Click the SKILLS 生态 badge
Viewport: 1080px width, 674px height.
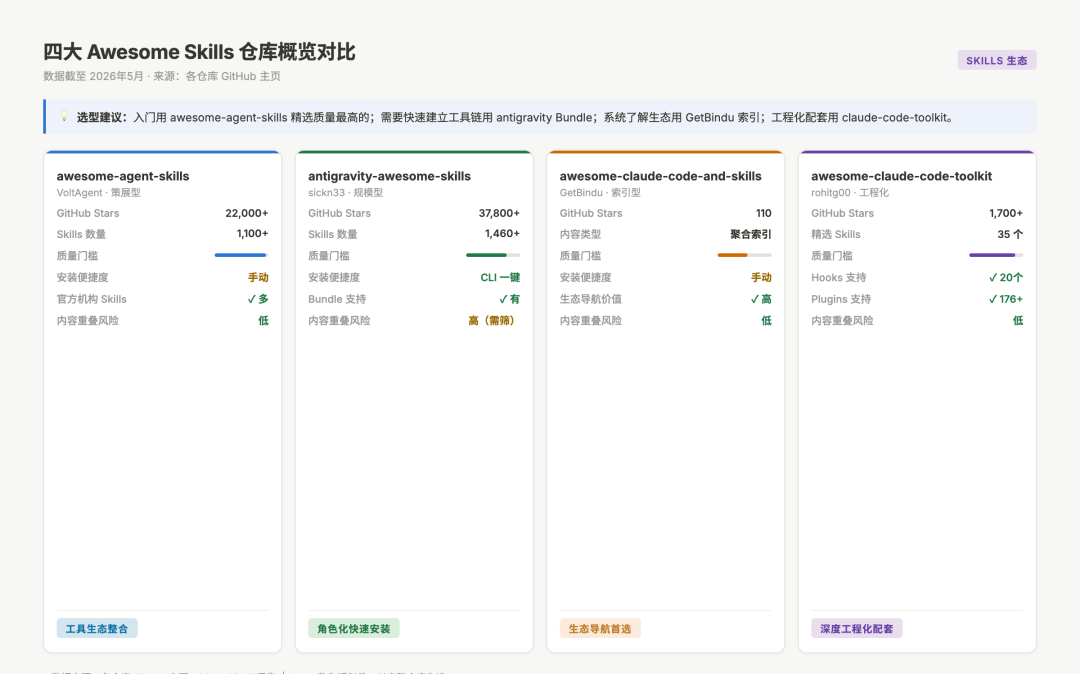(x=997, y=61)
